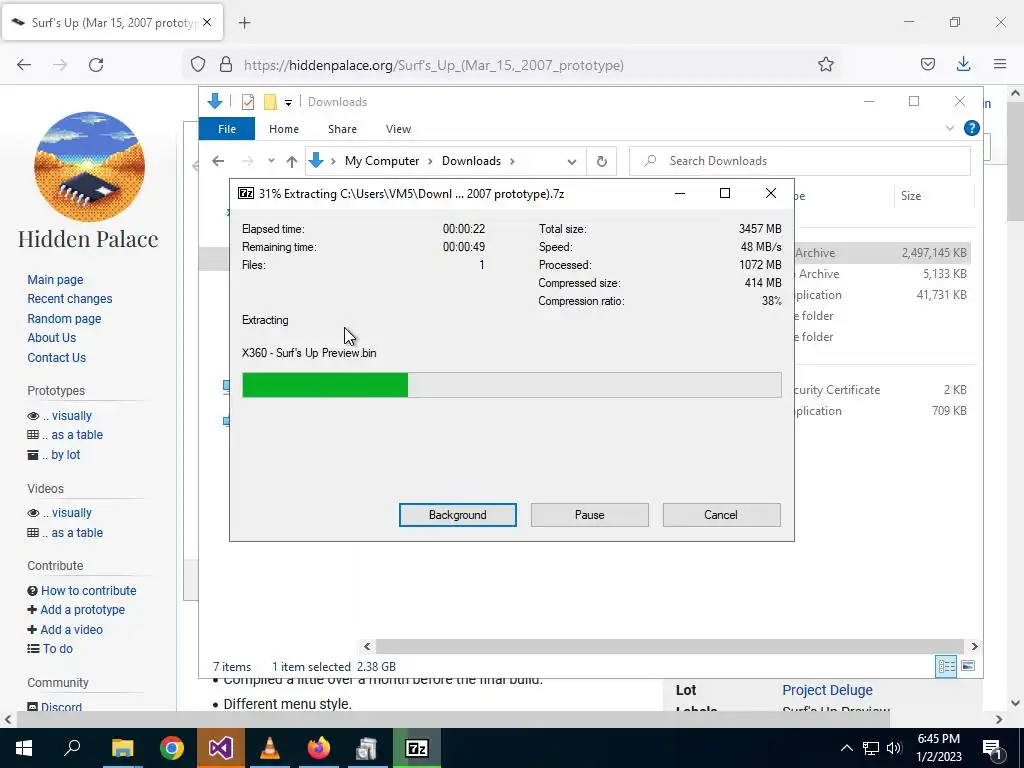Switch Explorer to large icons view
The height and width of the screenshot is (768, 1024).
click(968, 666)
